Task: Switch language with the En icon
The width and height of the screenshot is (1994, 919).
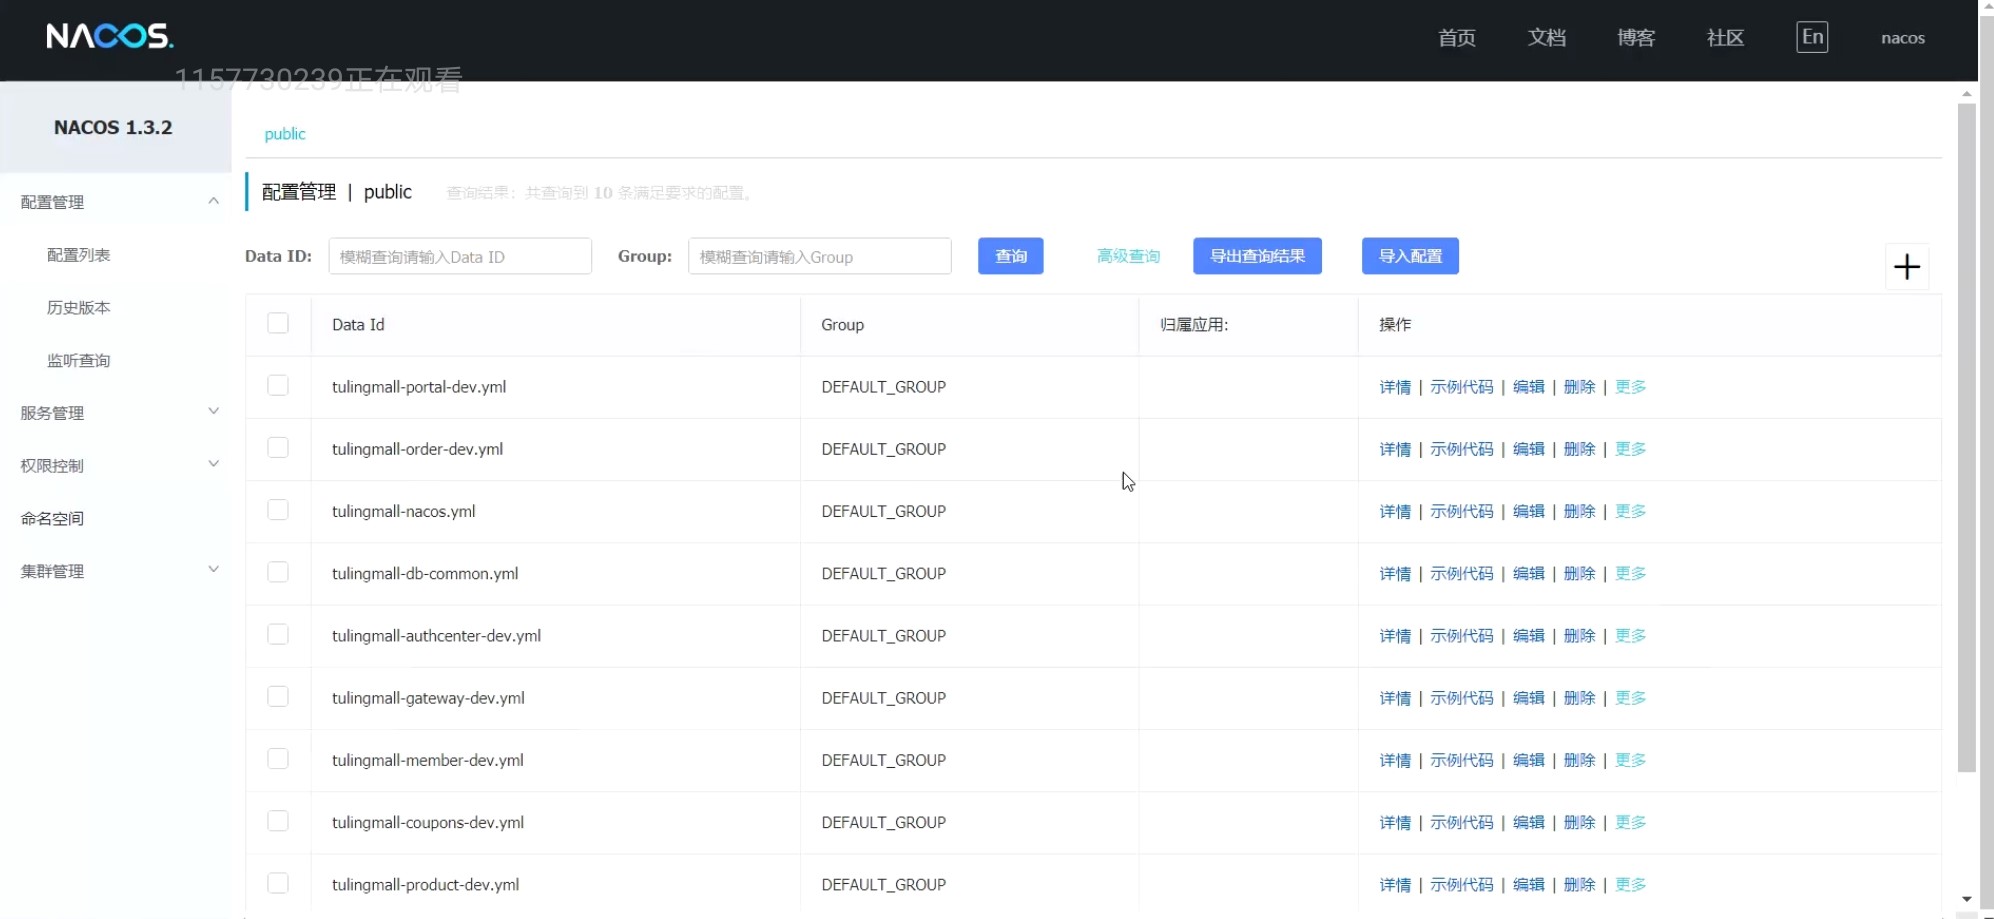Action: point(1812,37)
